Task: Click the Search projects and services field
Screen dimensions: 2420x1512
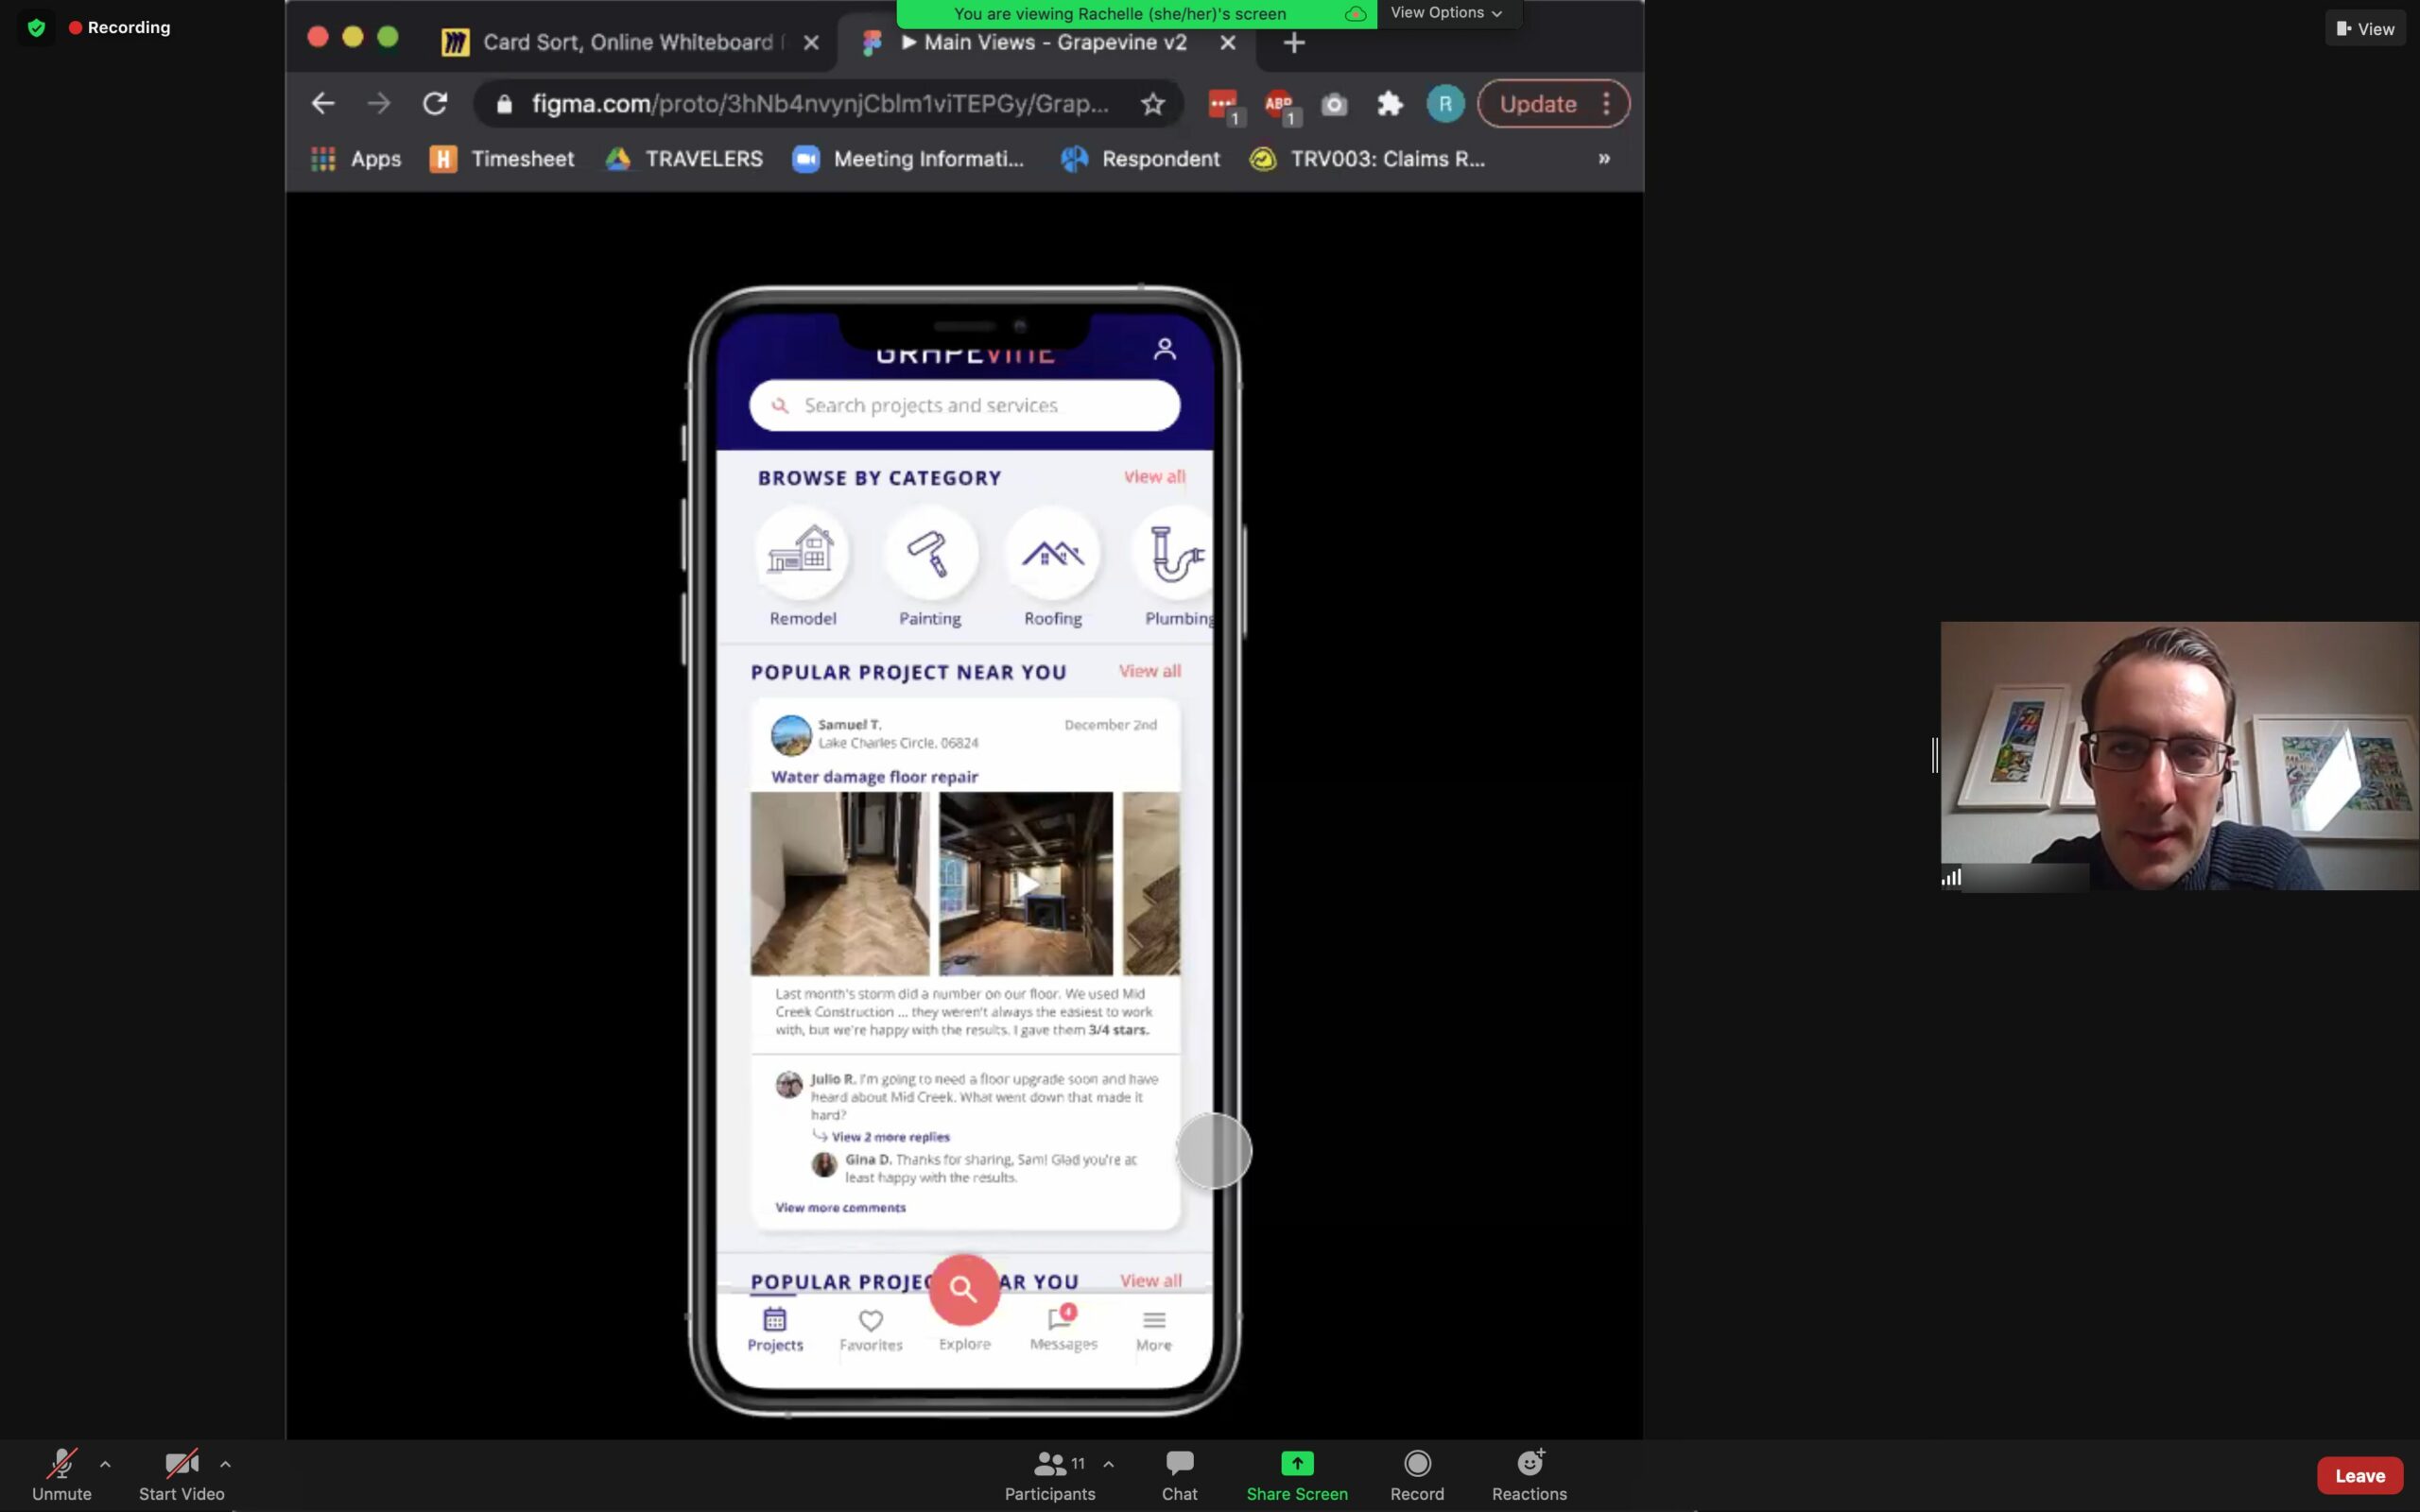Action: [964, 405]
